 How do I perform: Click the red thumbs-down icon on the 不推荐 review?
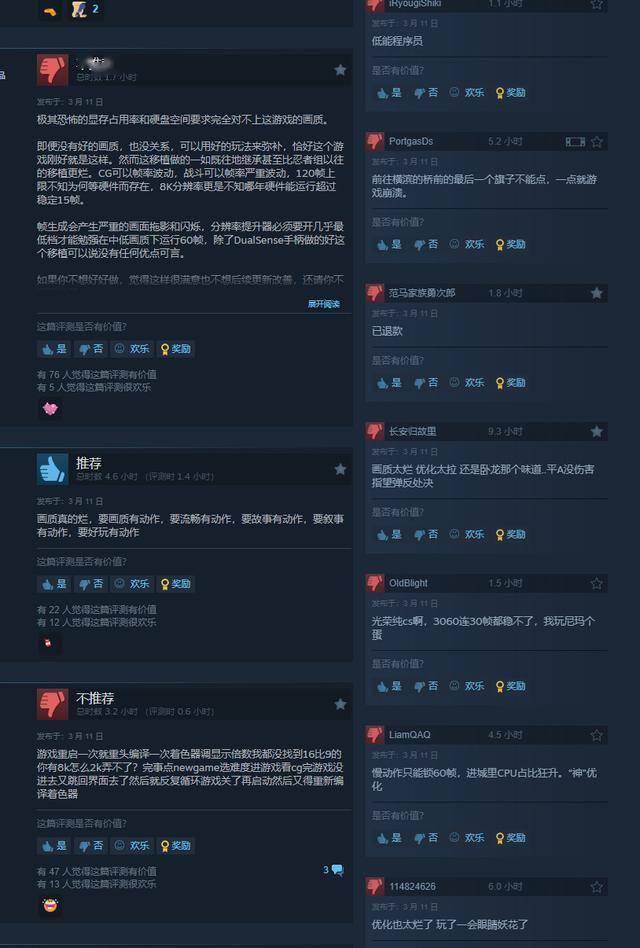coord(53,704)
